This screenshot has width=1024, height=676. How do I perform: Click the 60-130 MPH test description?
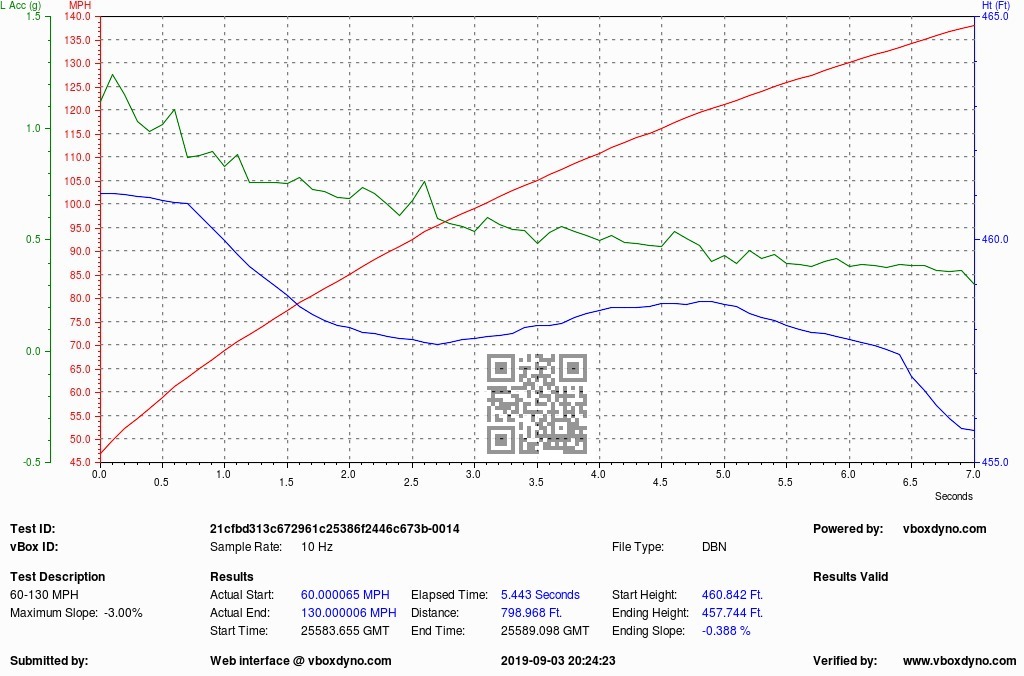[44, 595]
